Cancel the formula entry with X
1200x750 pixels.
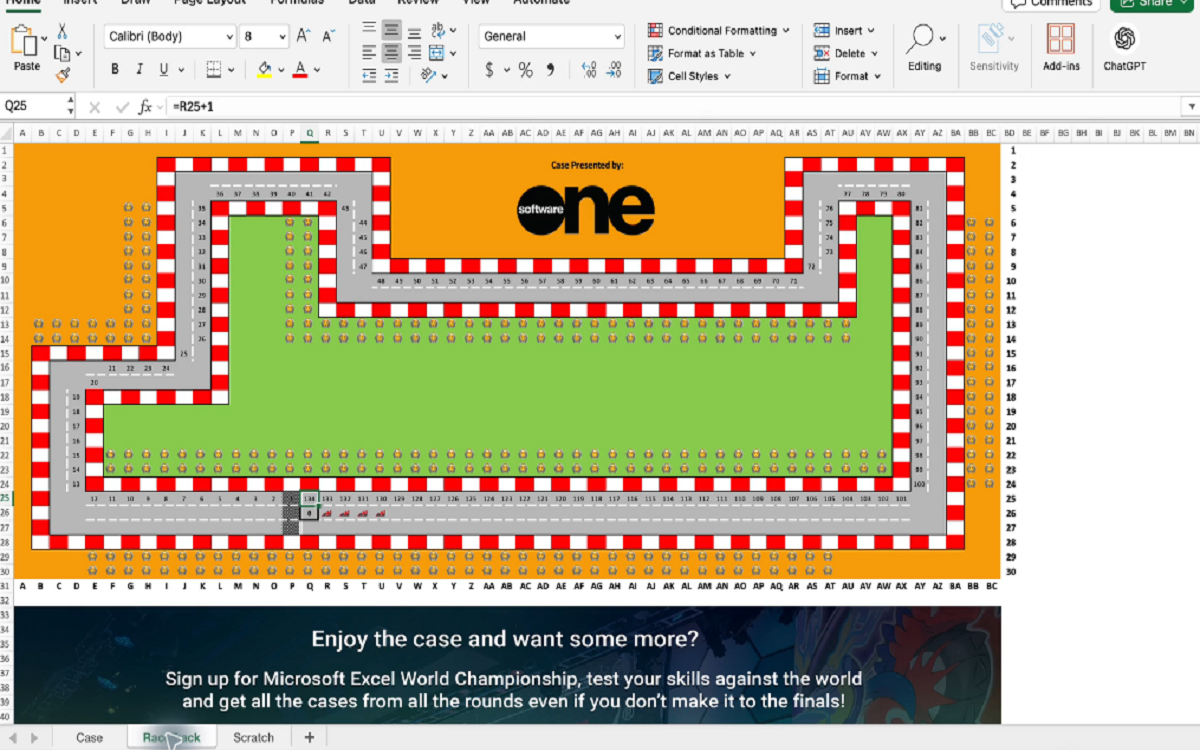(x=95, y=107)
